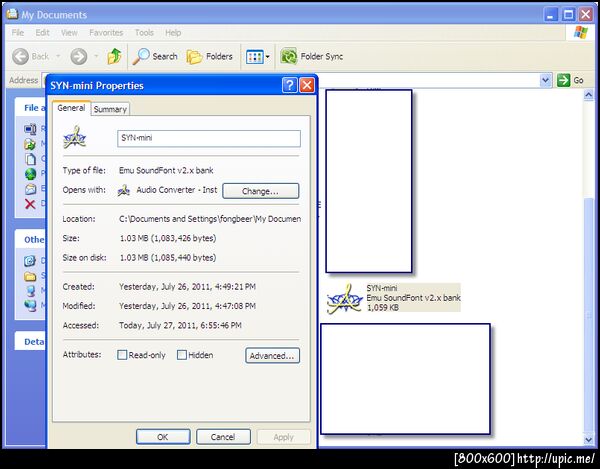Click the Desktop icon under Other Places
The image size is (600, 469).
click(x=30, y=261)
